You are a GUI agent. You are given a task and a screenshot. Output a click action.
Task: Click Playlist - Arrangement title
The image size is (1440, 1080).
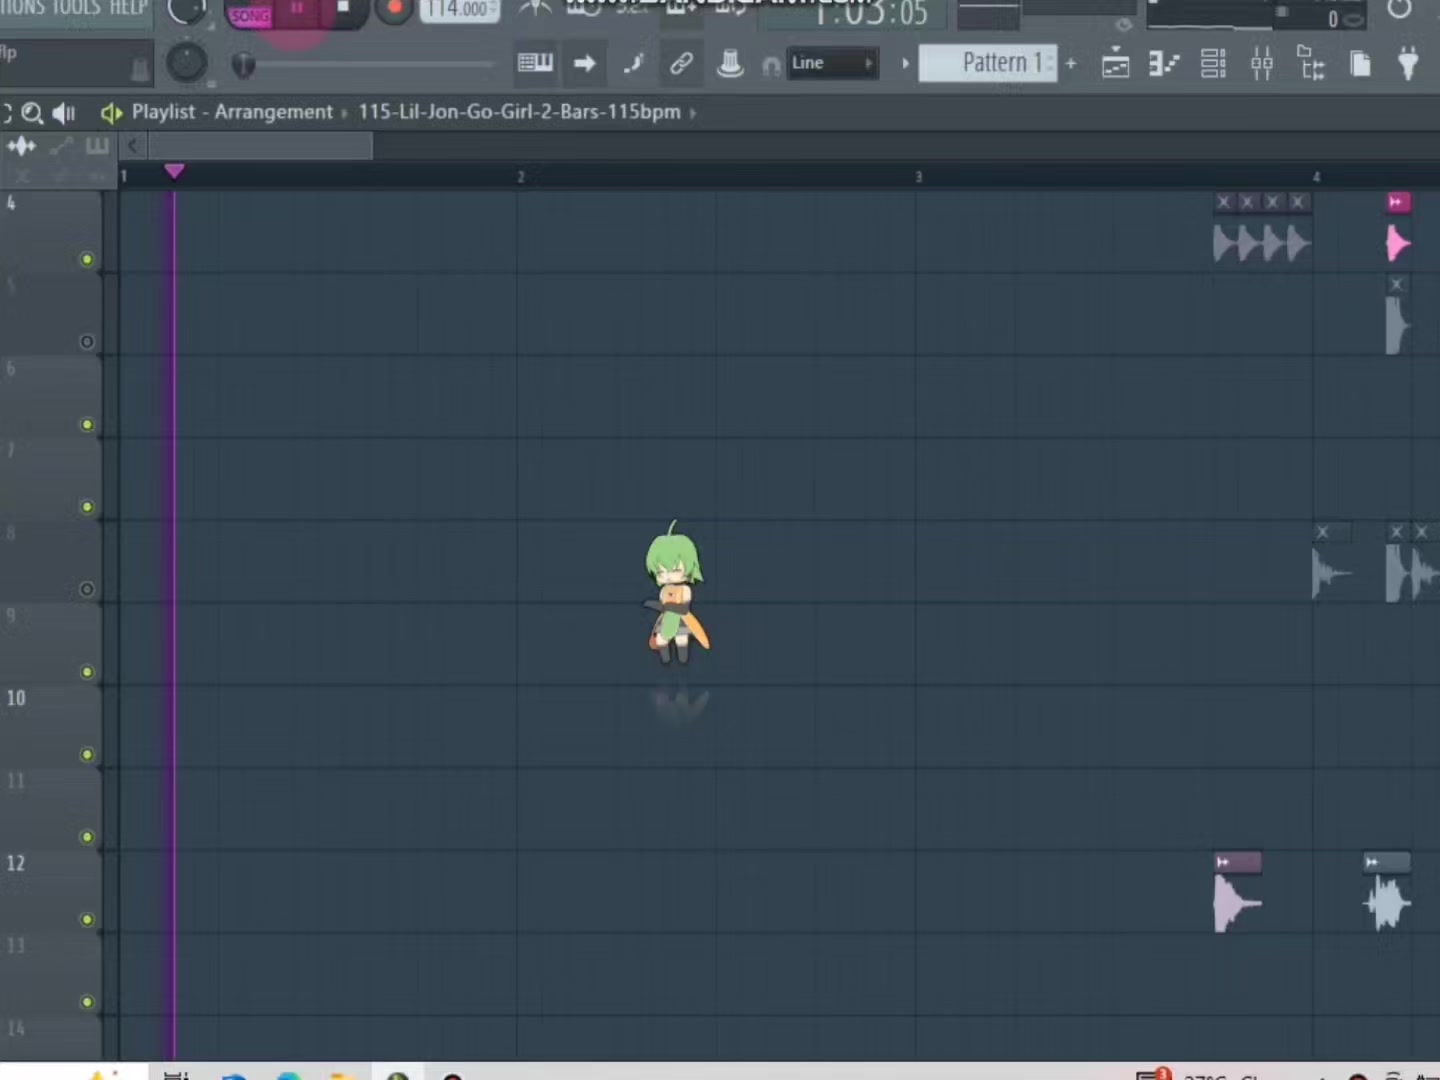point(232,112)
